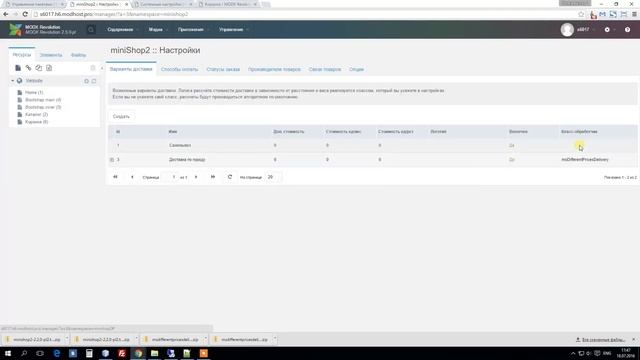The width and height of the screenshot is (640, 360).
Task: Collapse the left resource tree panel arrow
Action: (x=102, y=68)
